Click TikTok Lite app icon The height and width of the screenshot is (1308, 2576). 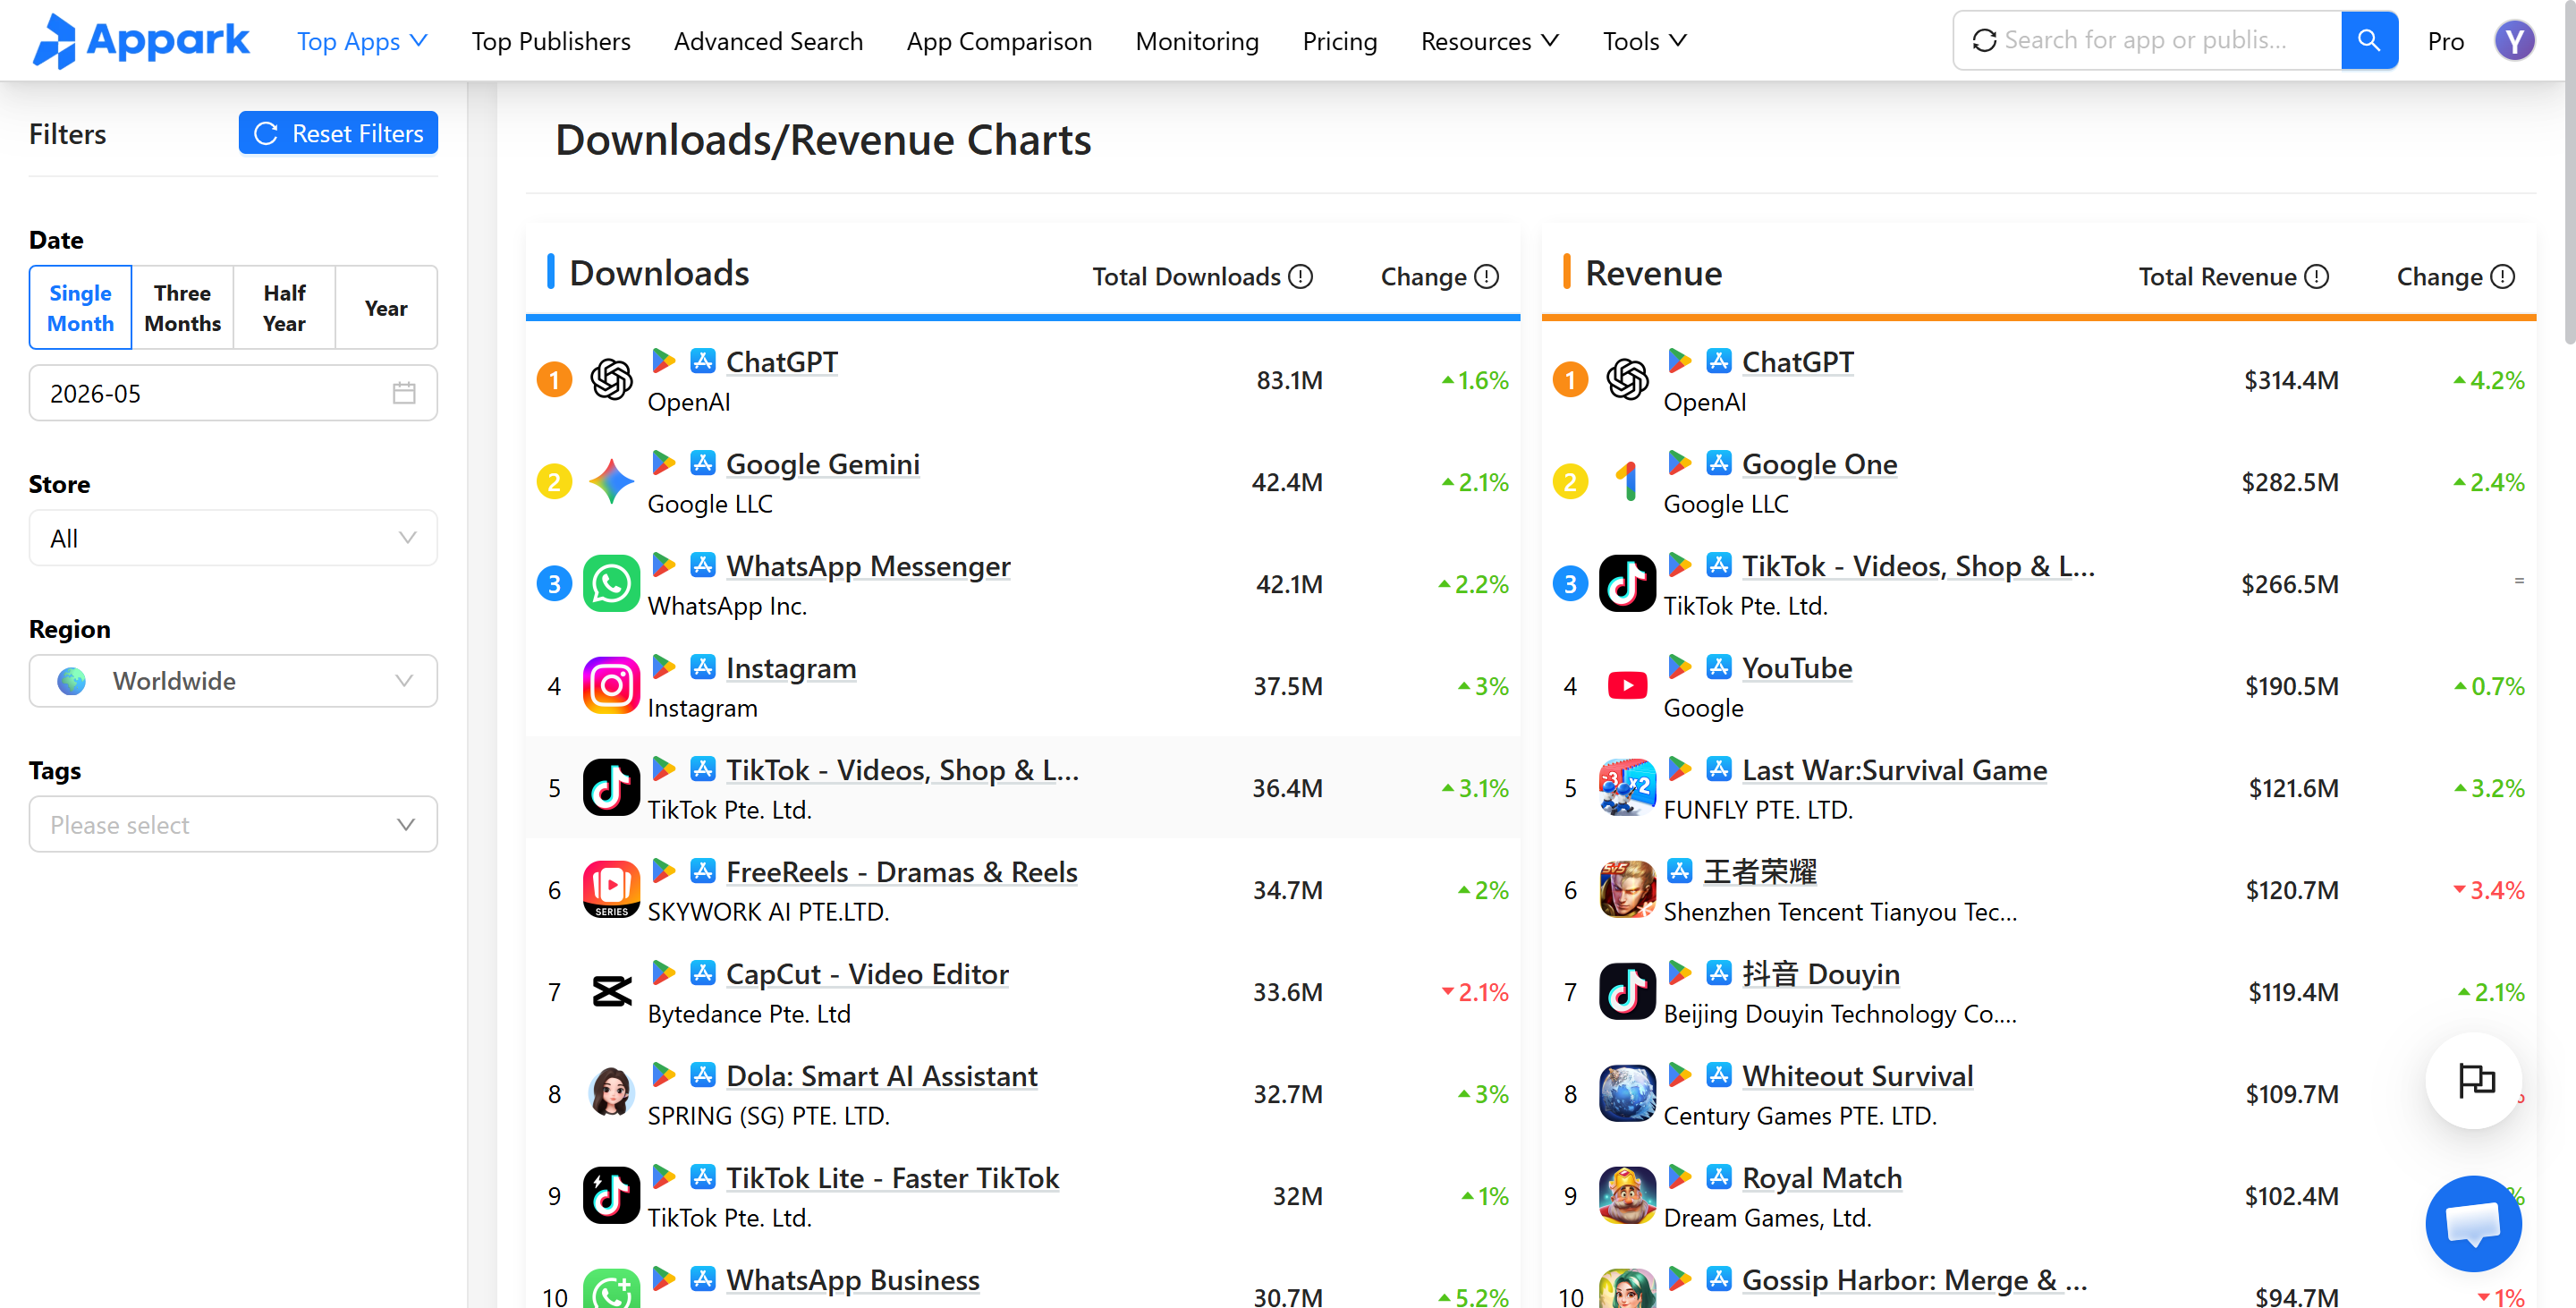[x=611, y=1196]
